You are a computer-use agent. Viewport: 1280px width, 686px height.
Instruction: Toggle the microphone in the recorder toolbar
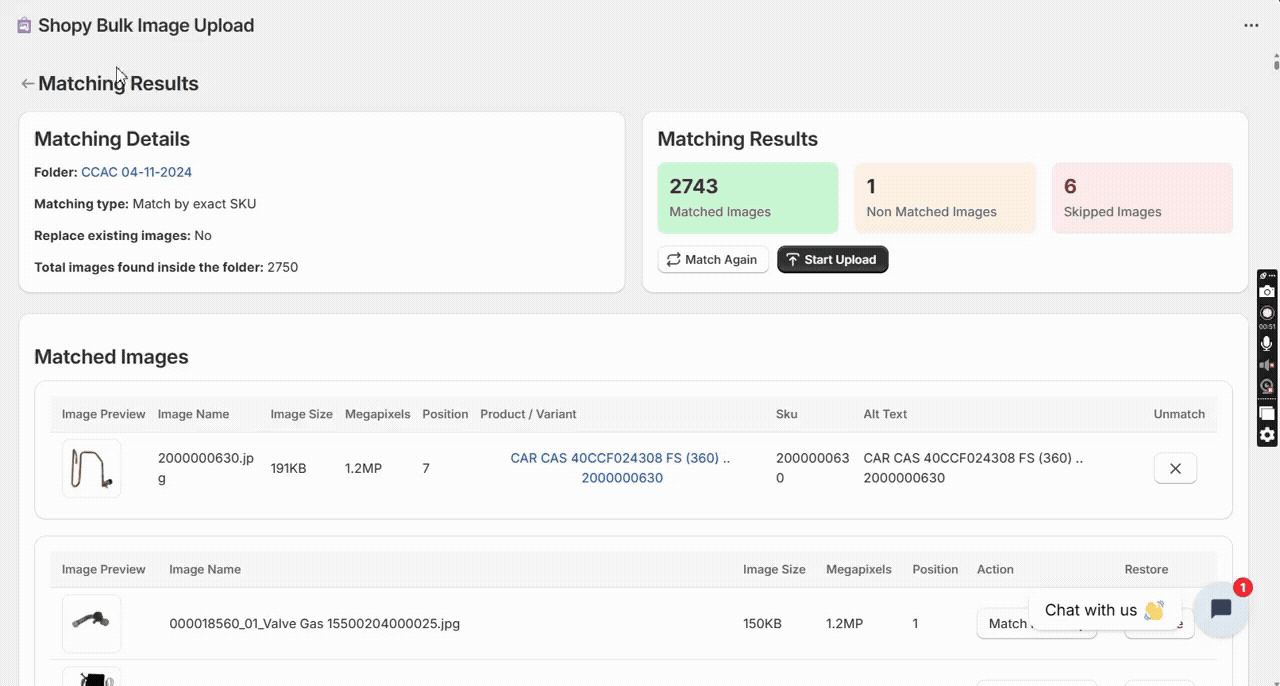click(x=1267, y=343)
